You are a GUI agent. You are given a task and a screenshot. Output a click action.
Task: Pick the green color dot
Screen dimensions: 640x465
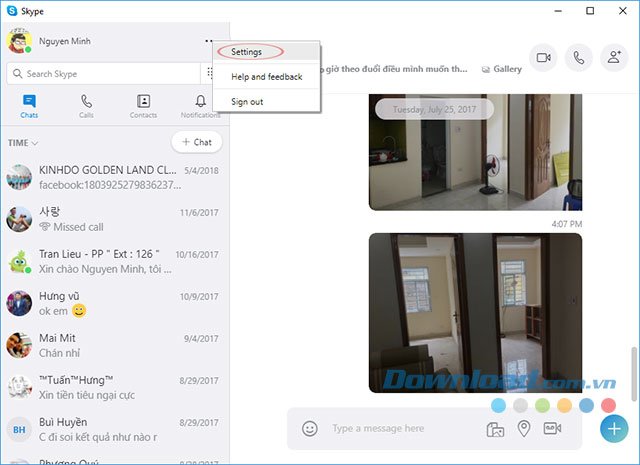542,405
